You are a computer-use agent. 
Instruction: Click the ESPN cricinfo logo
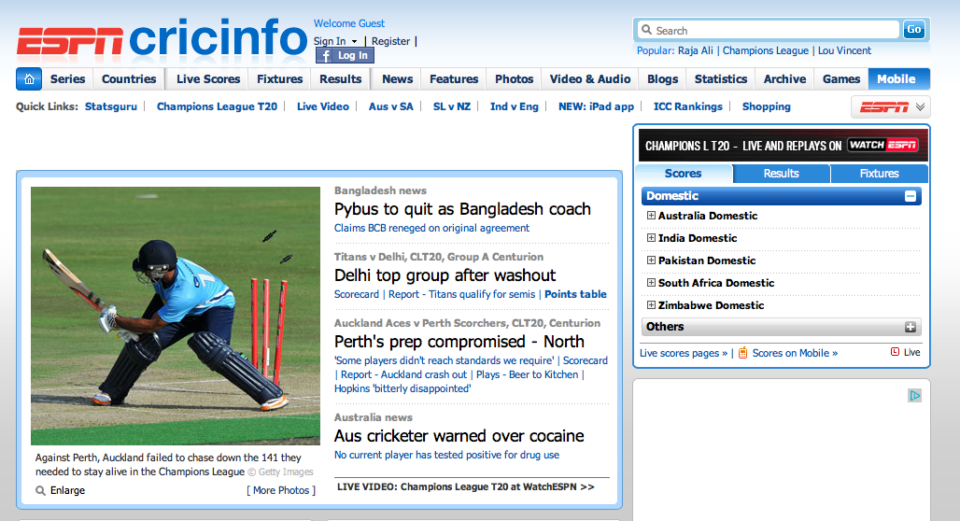(162, 40)
